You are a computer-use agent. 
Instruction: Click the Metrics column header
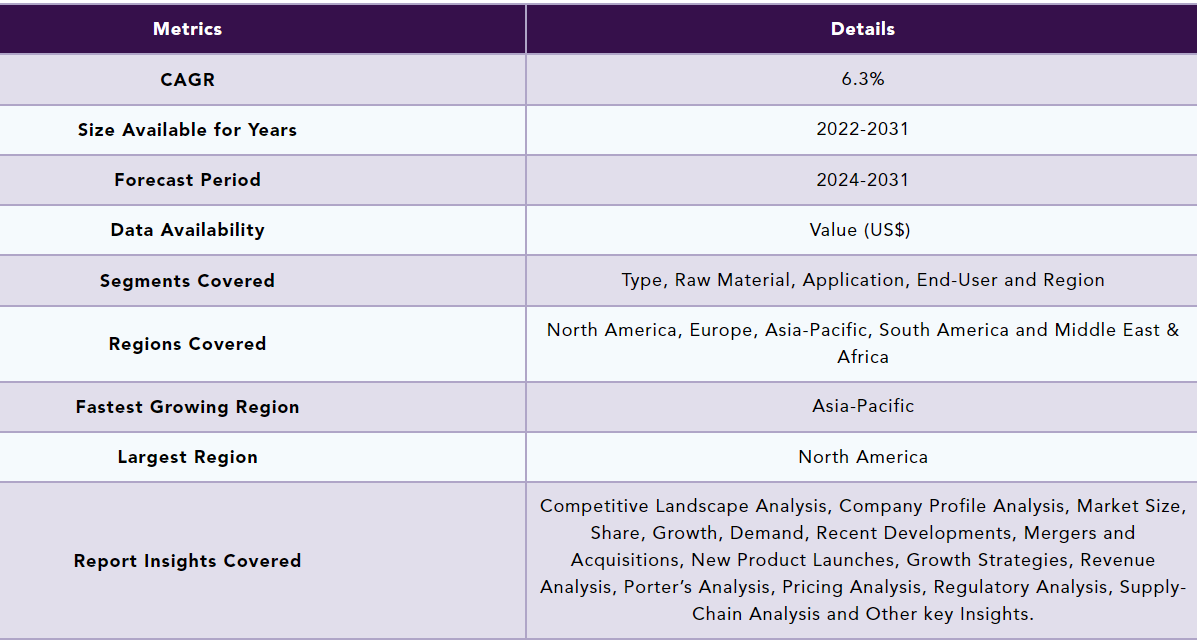[187, 29]
